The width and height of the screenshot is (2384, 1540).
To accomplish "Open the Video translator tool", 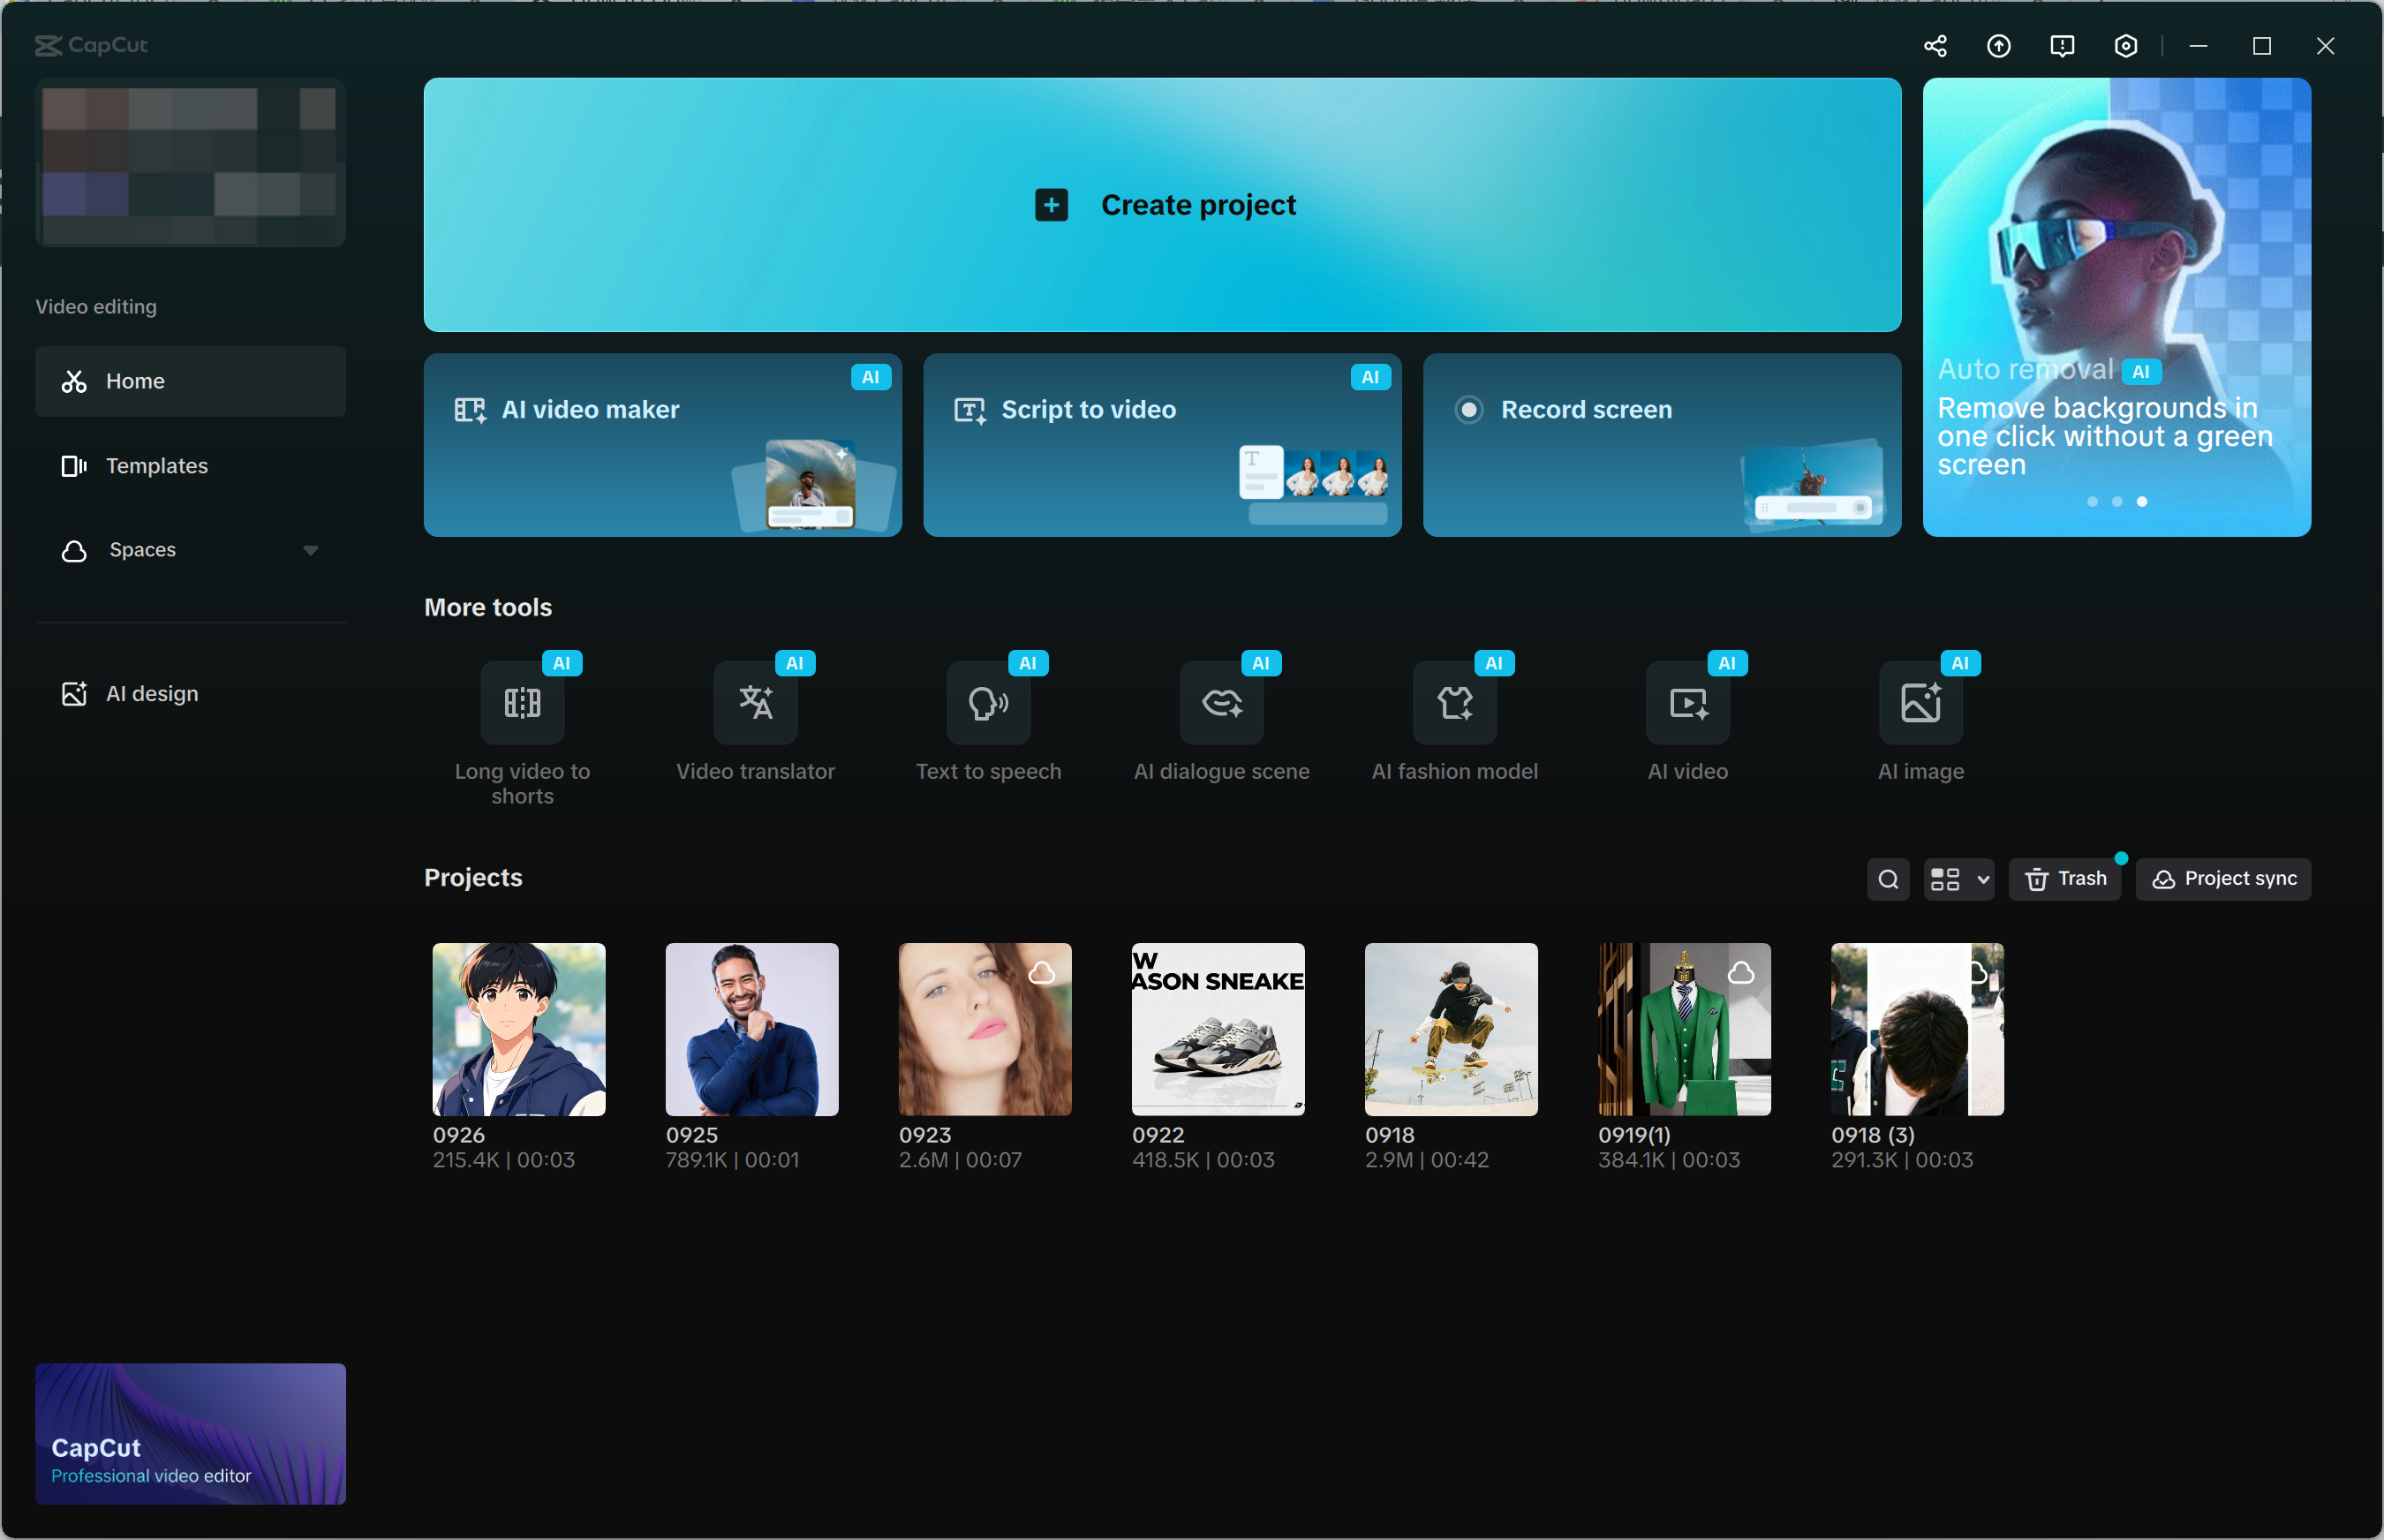I will click(755, 703).
